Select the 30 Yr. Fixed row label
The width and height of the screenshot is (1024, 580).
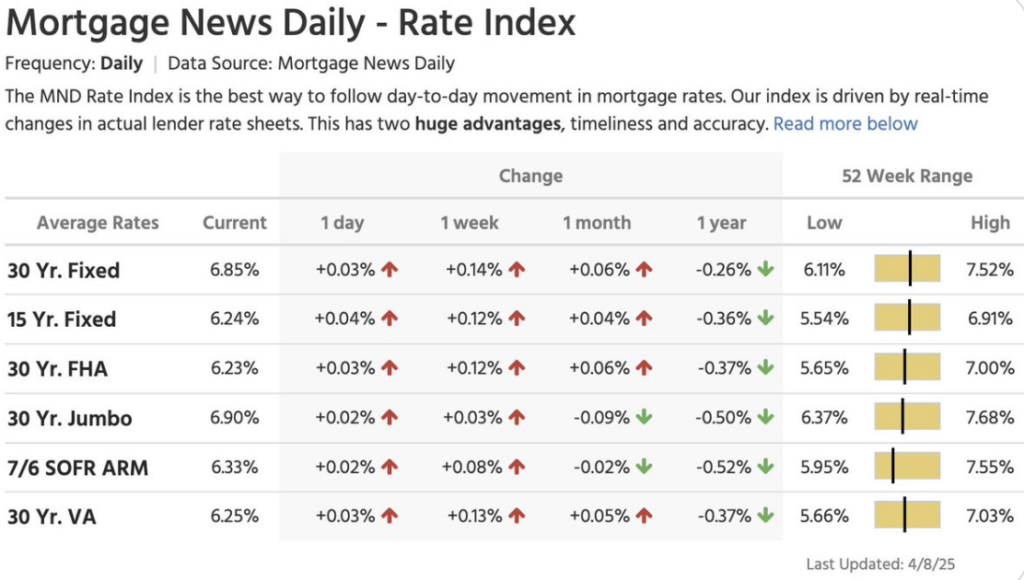tap(64, 270)
